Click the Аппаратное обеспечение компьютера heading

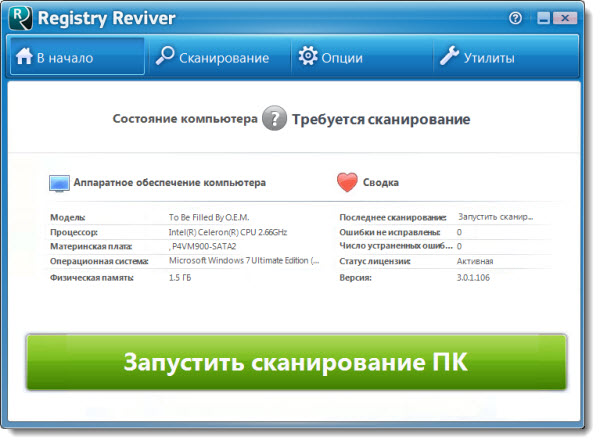(170, 184)
